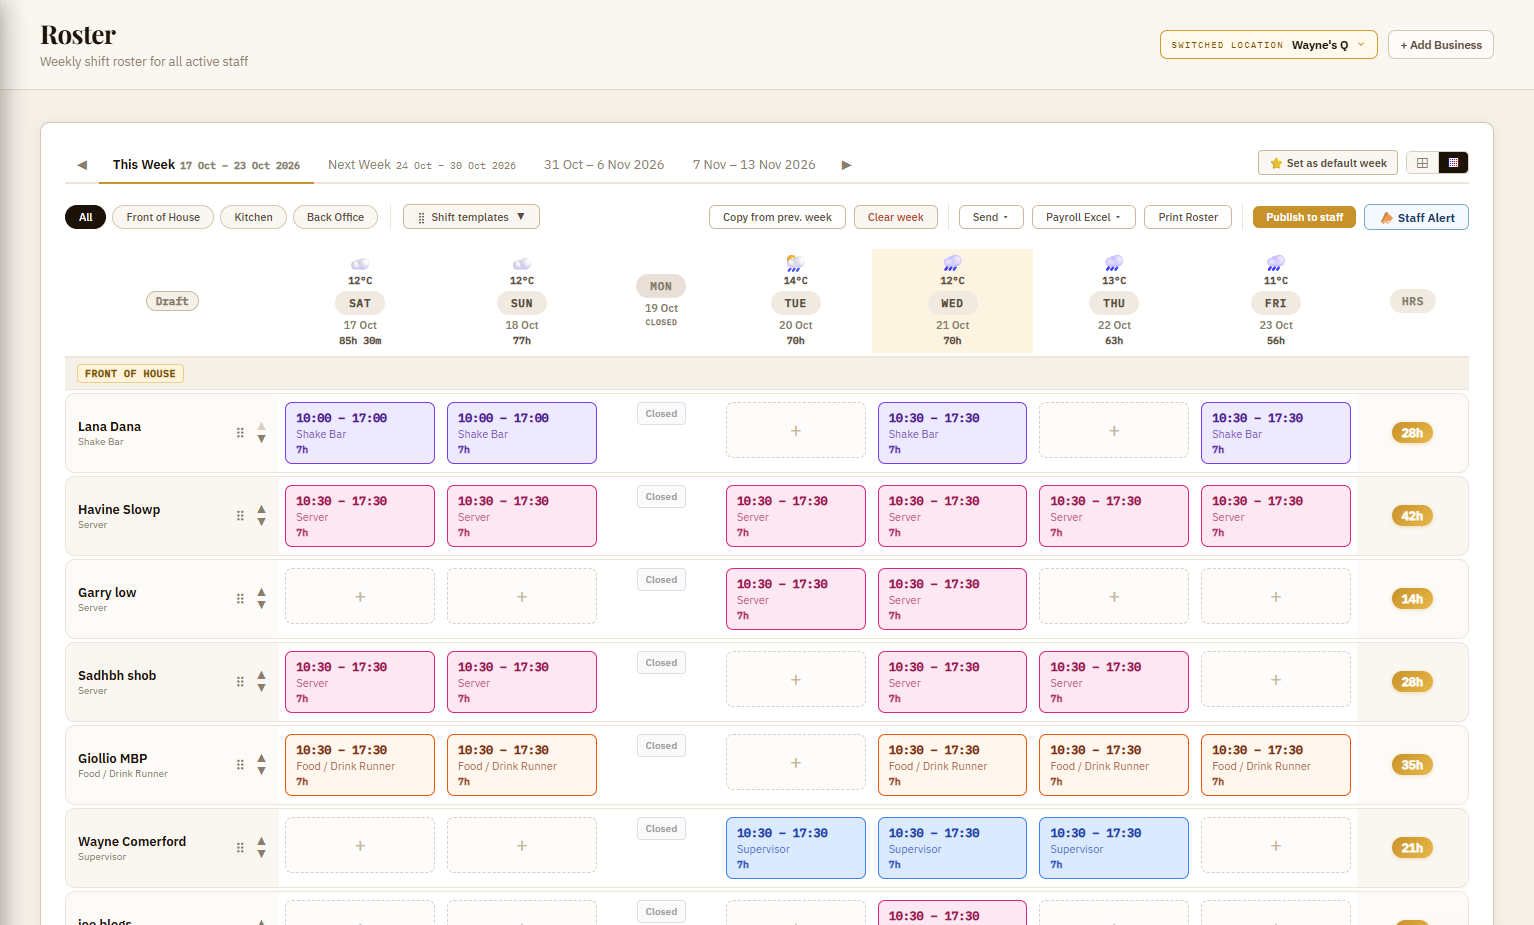Print the roster
This screenshot has height=925, width=1534.
tap(1188, 217)
